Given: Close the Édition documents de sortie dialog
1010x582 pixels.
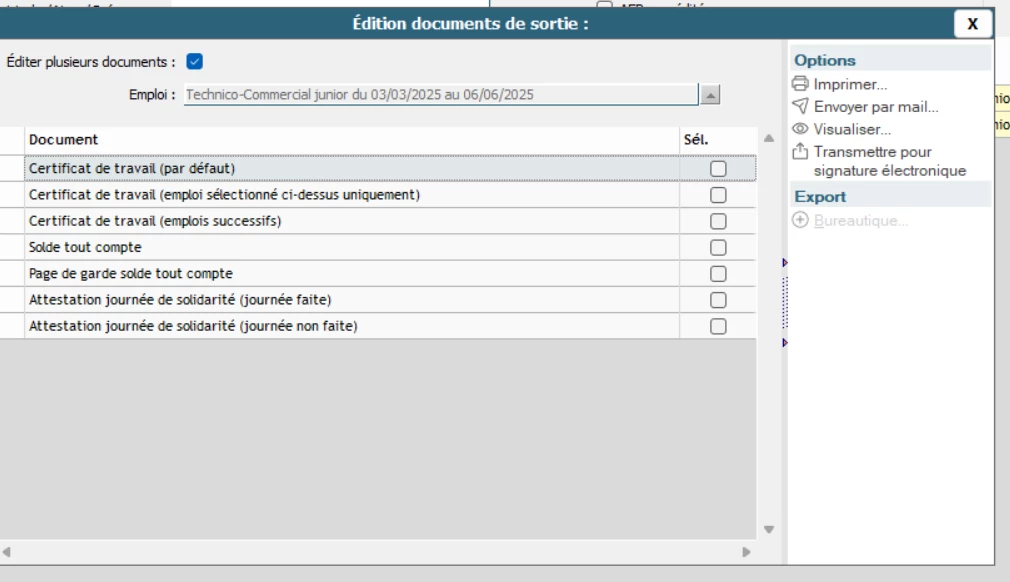Looking at the screenshot, I should point(973,24).
